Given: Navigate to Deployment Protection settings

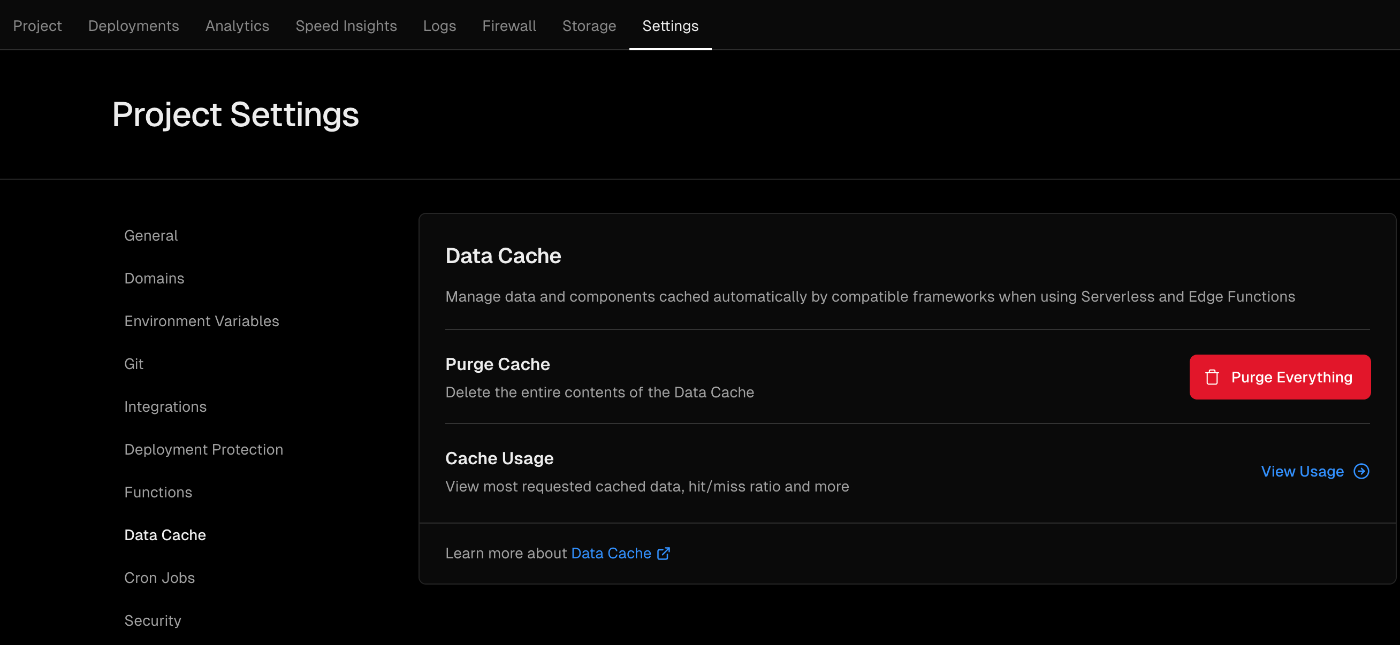Looking at the screenshot, I should [203, 450].
